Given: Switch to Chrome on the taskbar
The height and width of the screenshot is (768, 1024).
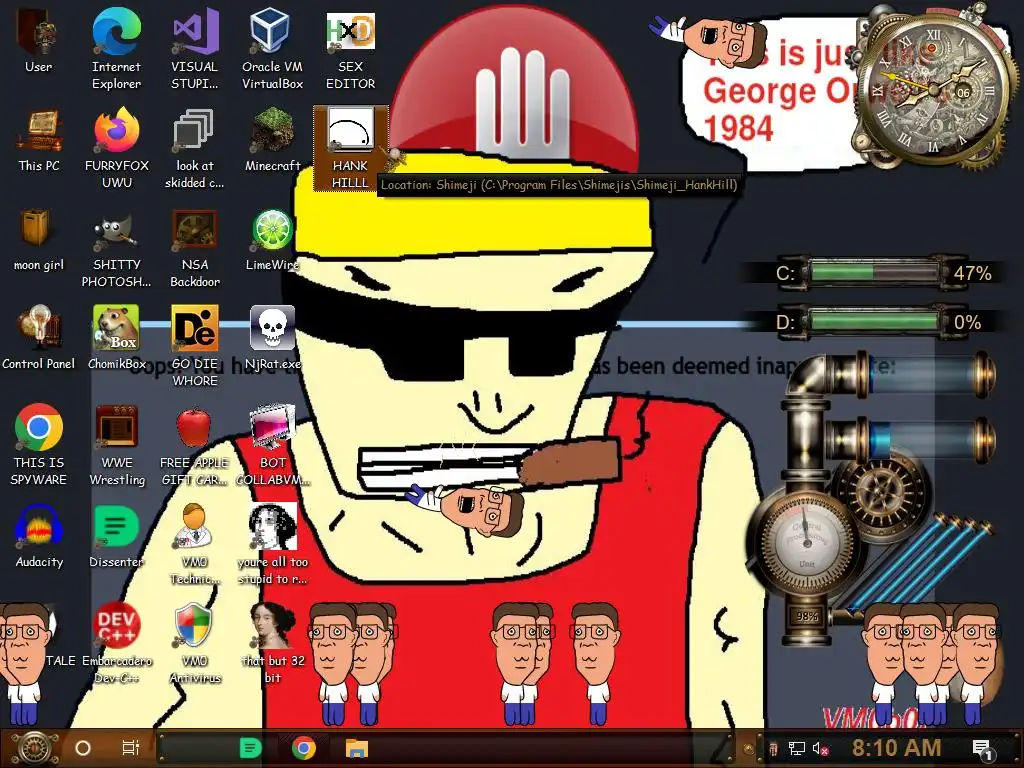Looking at the screenshot, I should 304,748.
